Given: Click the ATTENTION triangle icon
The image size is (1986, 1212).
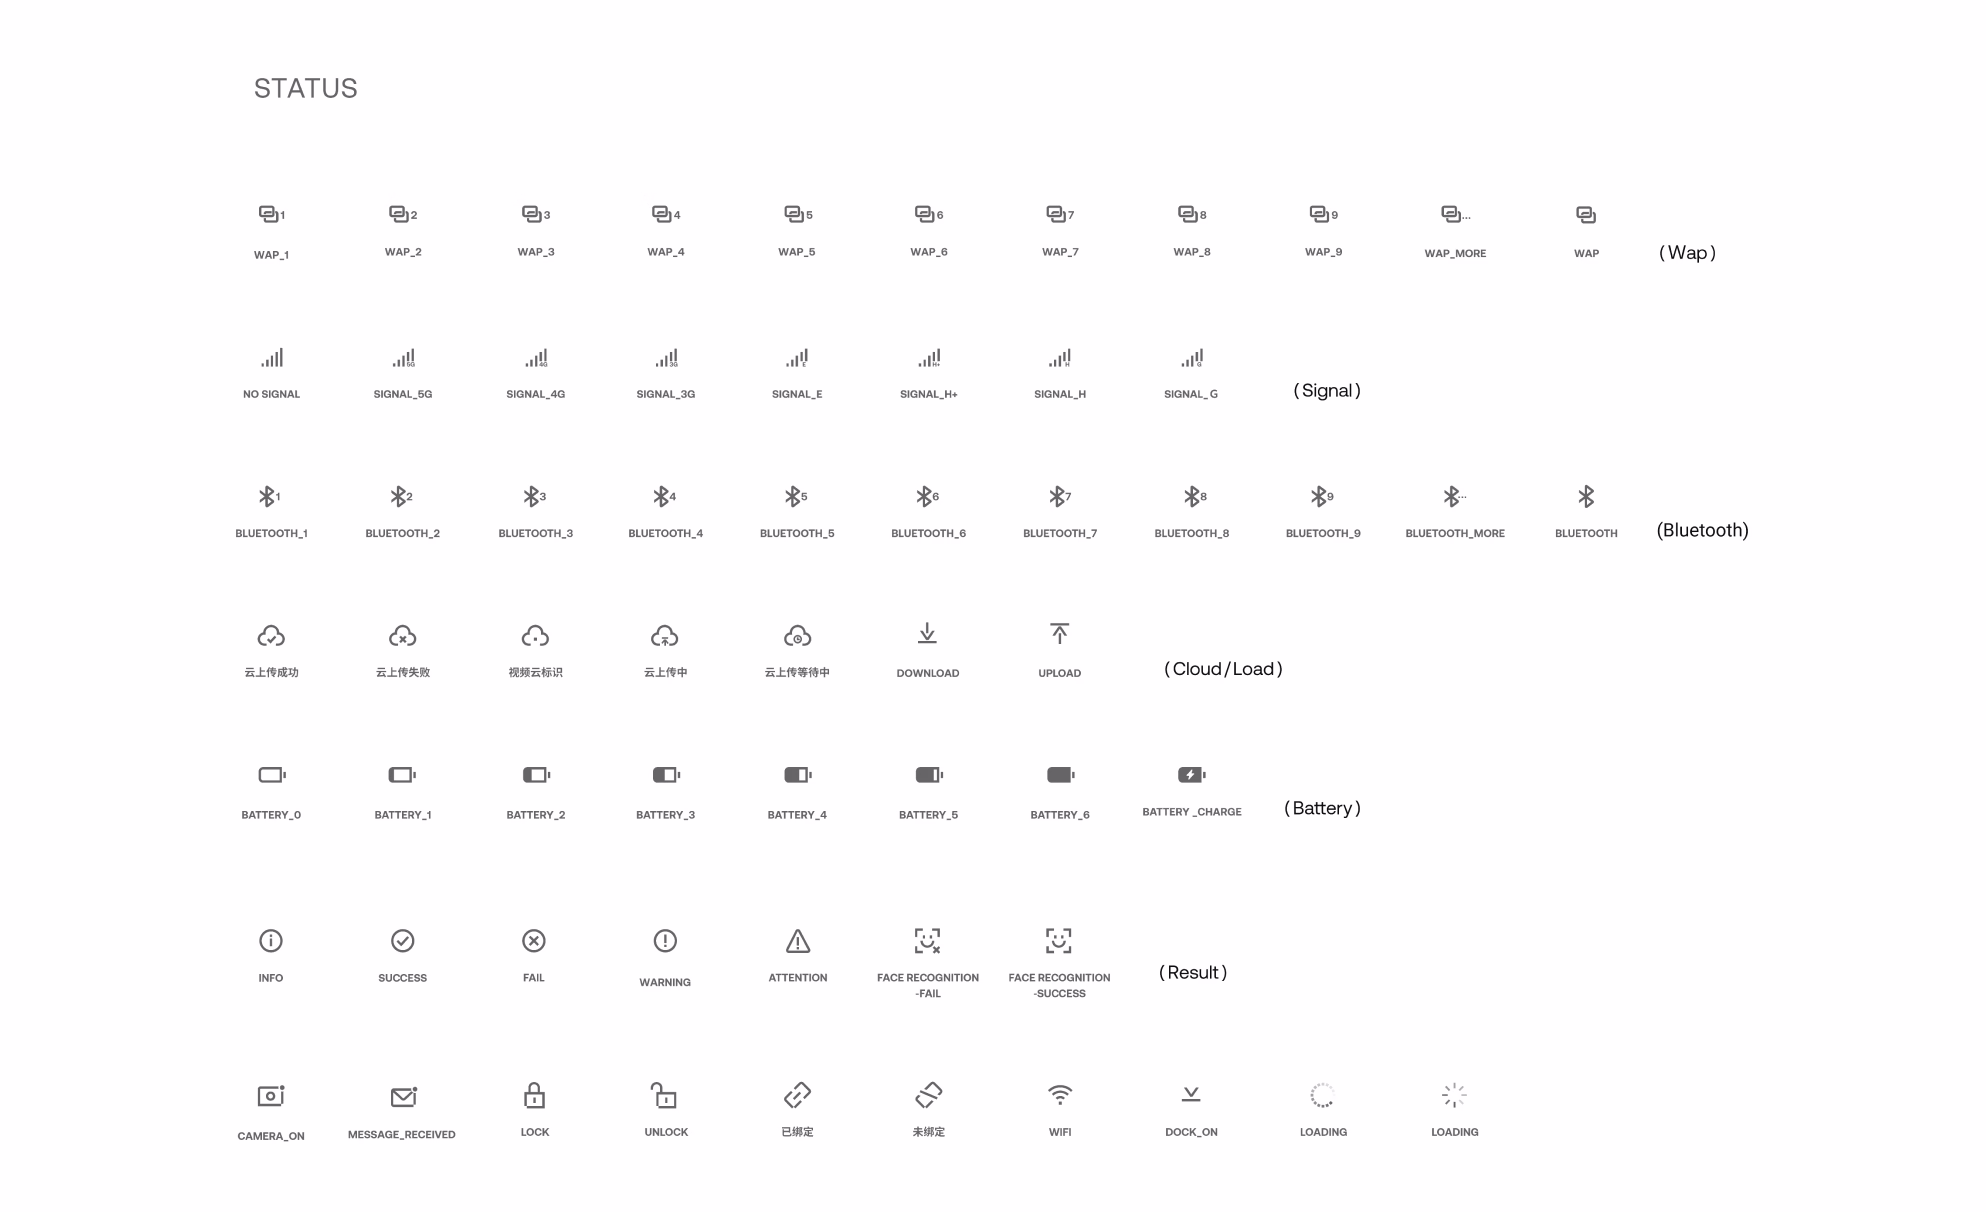Looking at the screenshot, I should pyautogui.click(x=798, y=941).
